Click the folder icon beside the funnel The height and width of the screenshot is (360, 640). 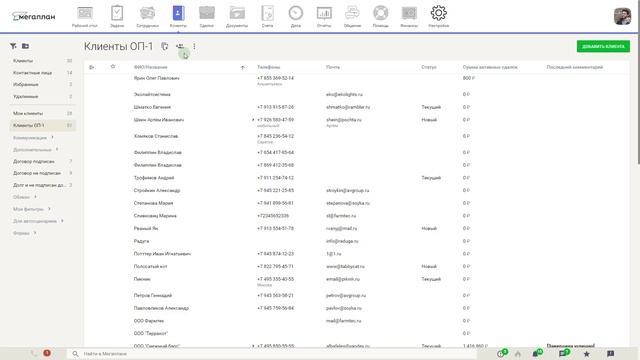point(25,46)
